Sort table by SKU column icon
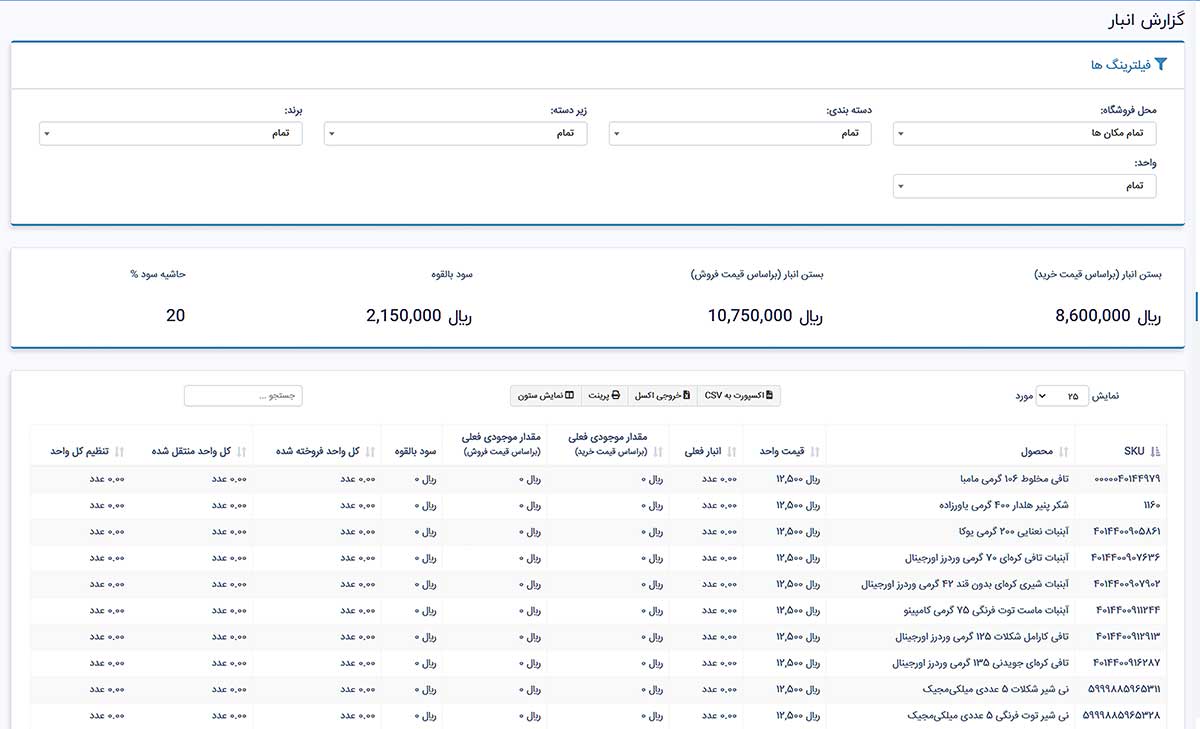 click(x=1157, y=451)
